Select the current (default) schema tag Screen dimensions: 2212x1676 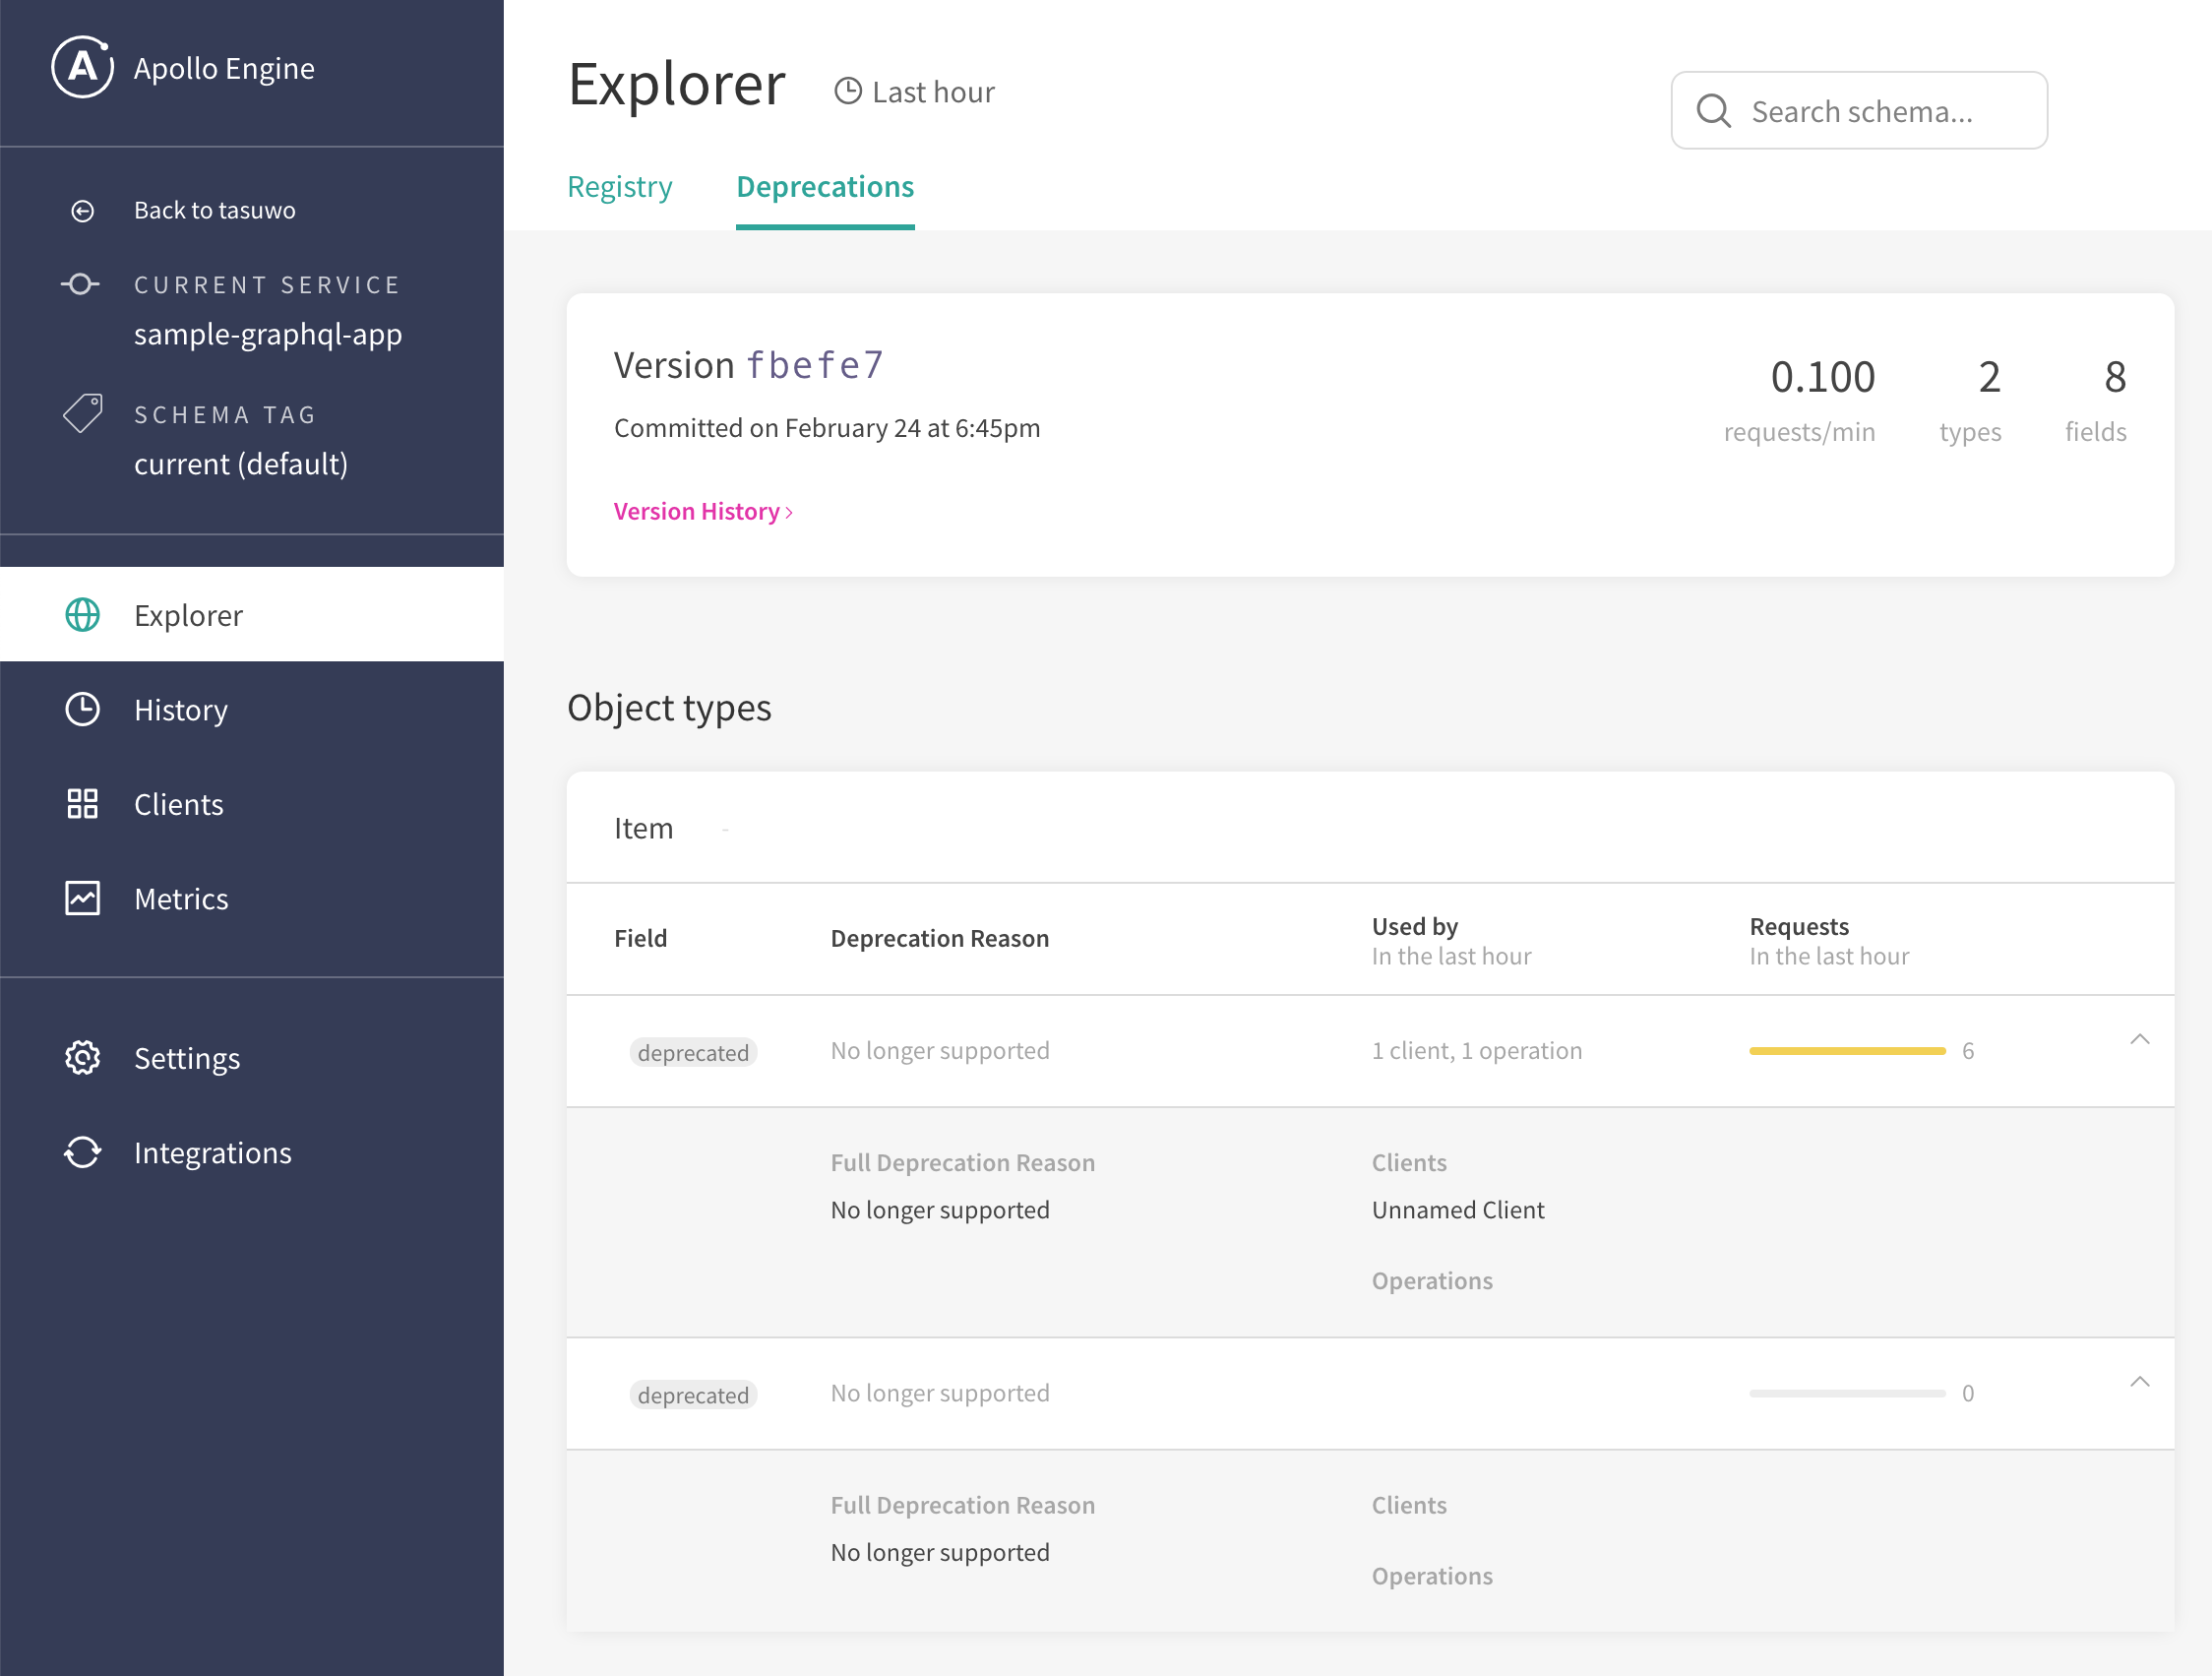[x=241, y=464]
